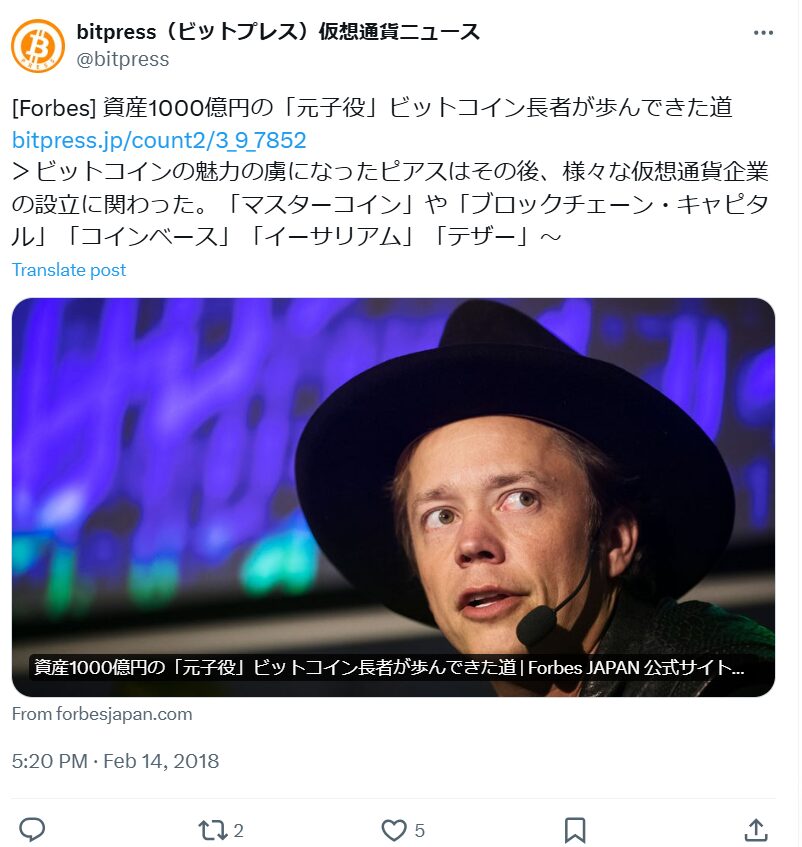This screenshot has width=802, height=847.
Task: Click the like count number 5
Action: (420, 830)
